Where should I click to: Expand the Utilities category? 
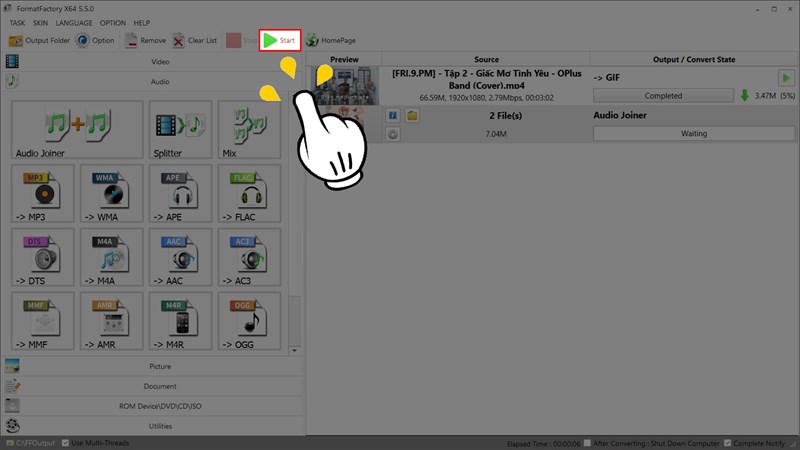coord(153,426)
